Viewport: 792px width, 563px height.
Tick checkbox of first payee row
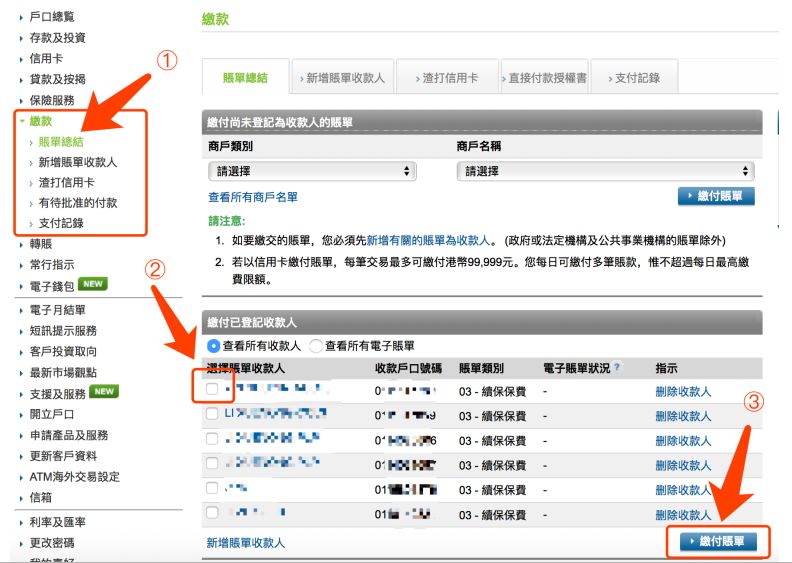point(212,389)
